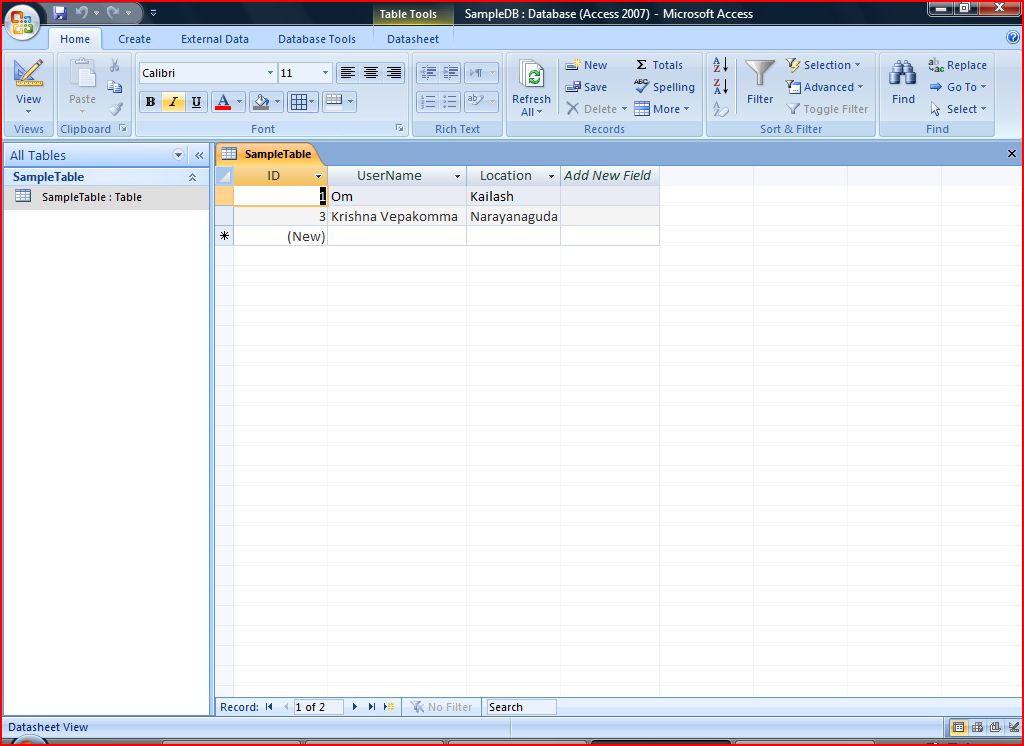This screenshot has height=746, width=1024.
Task: Go to the first record navigation button
Action: pyautogui.click(x=269, y=707)
